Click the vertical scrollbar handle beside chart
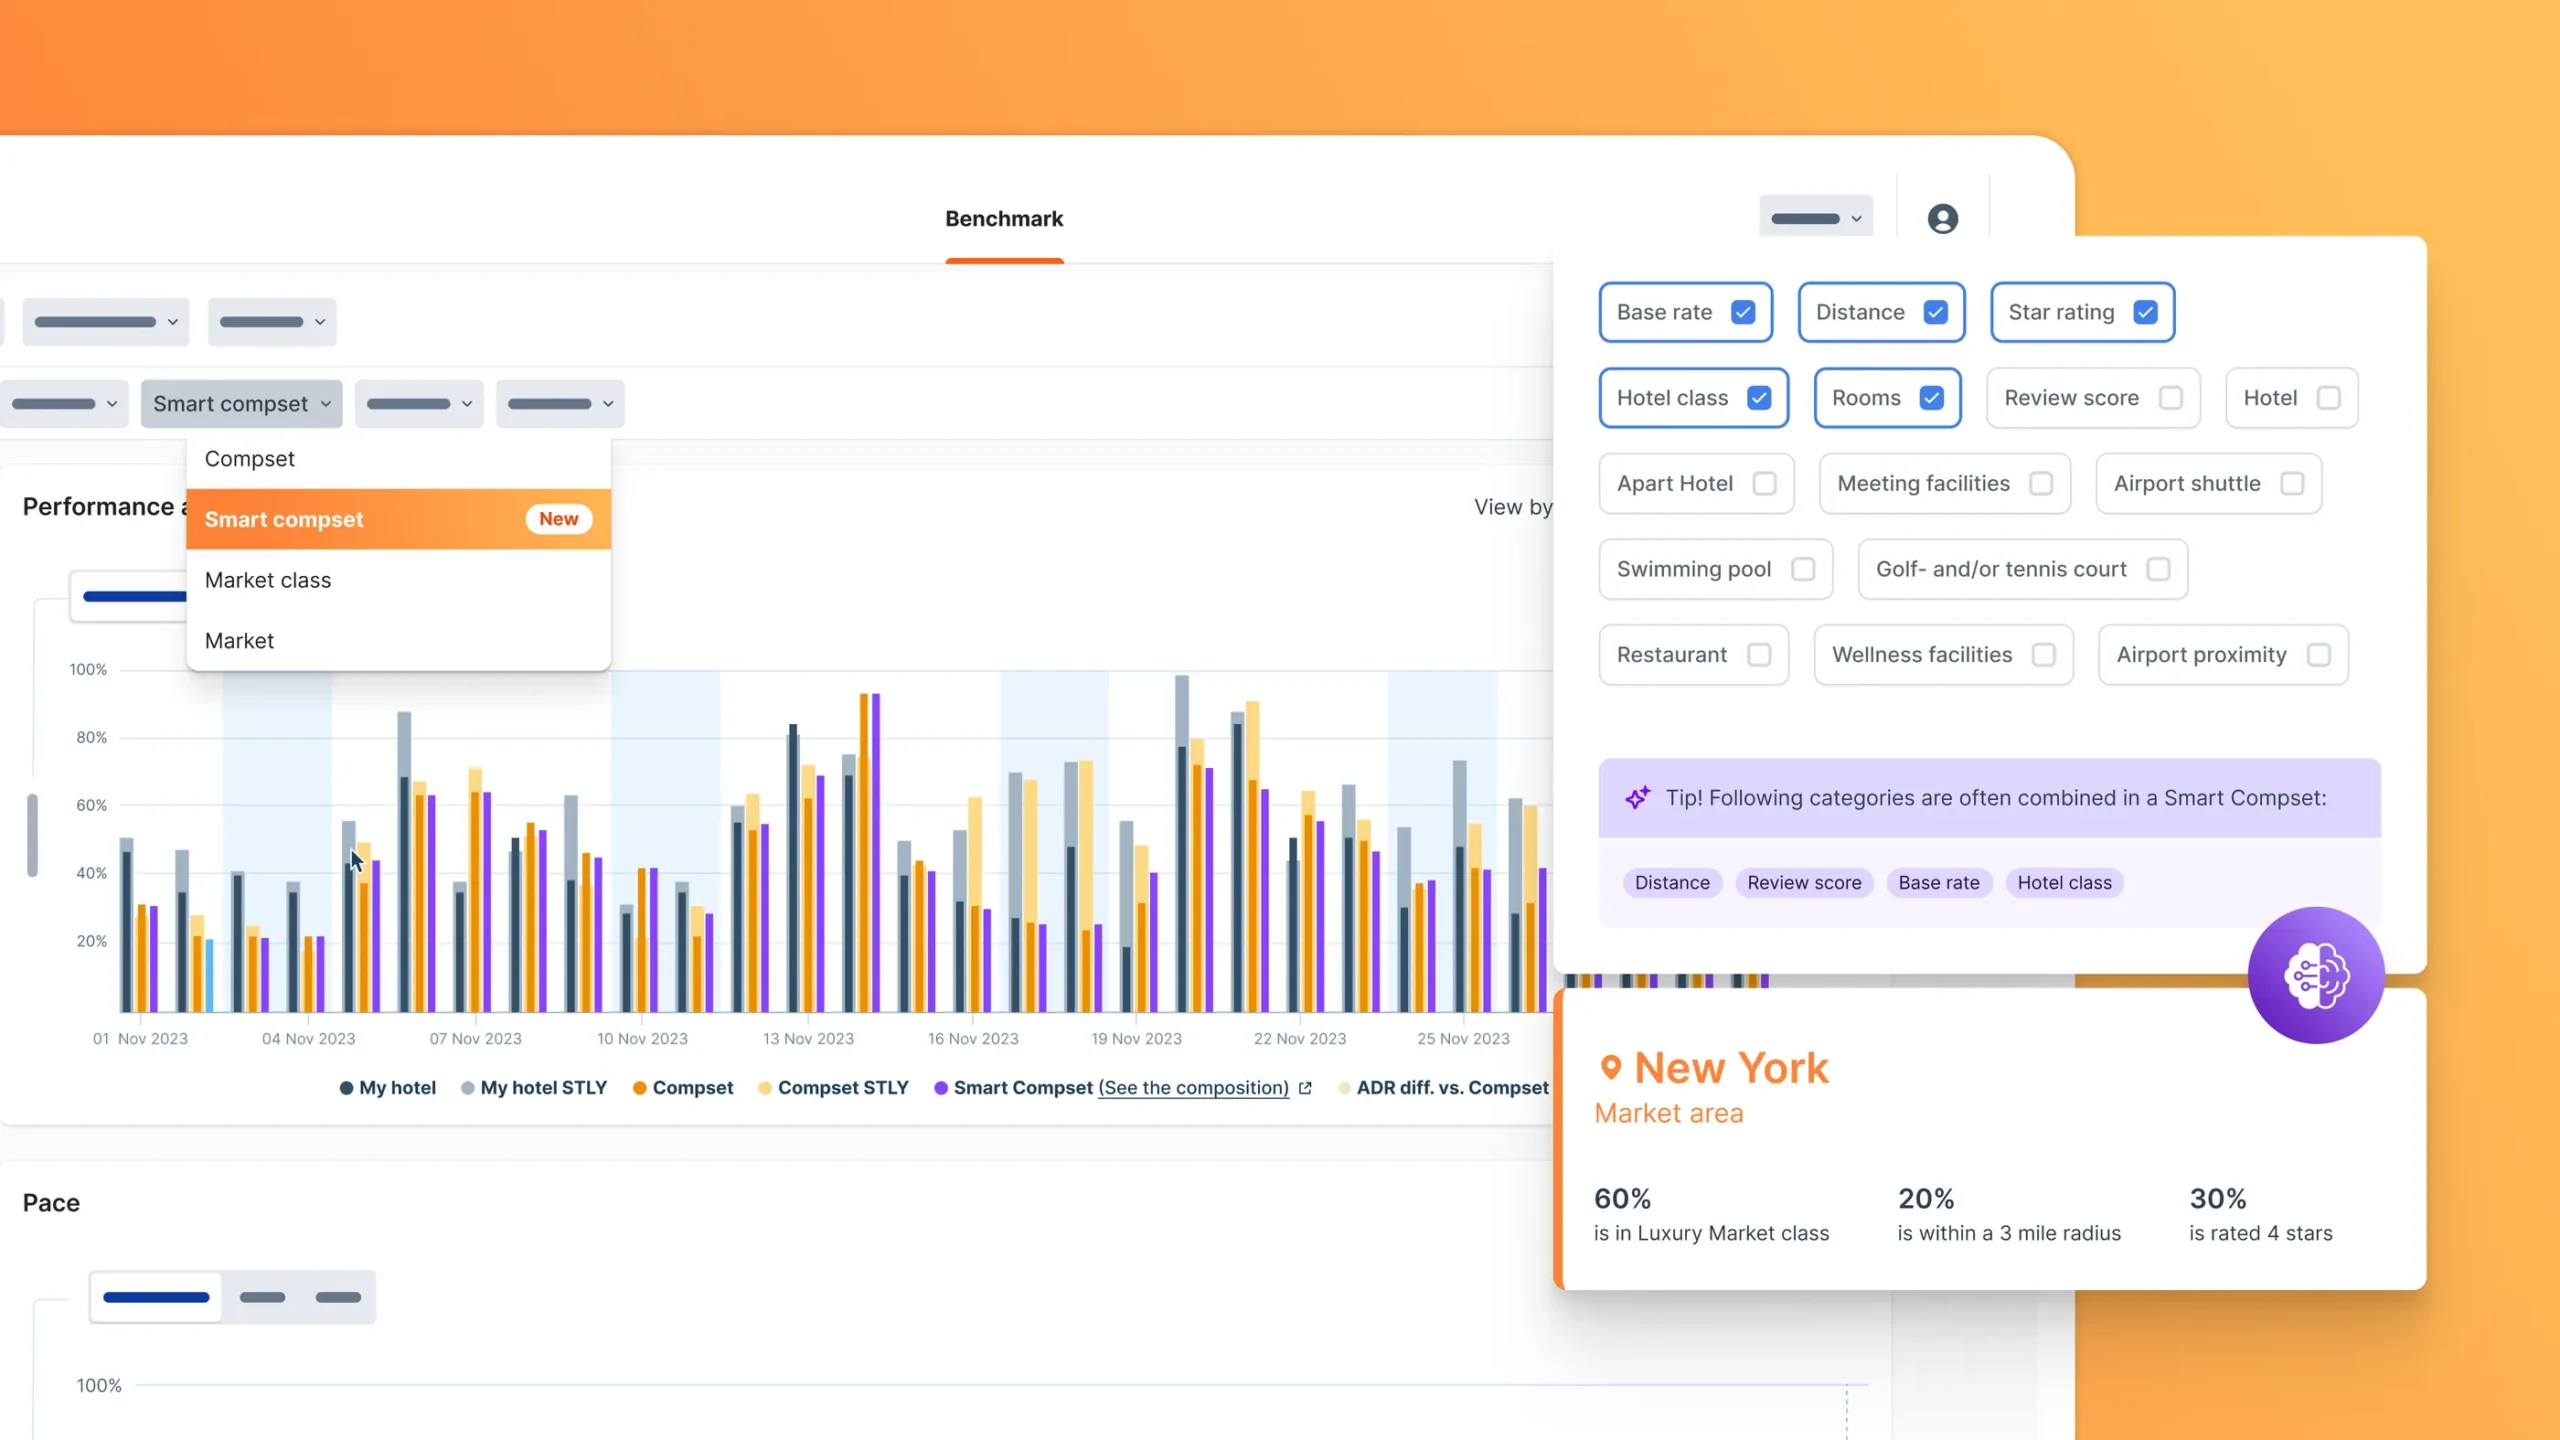 click(x=32, y=835)
